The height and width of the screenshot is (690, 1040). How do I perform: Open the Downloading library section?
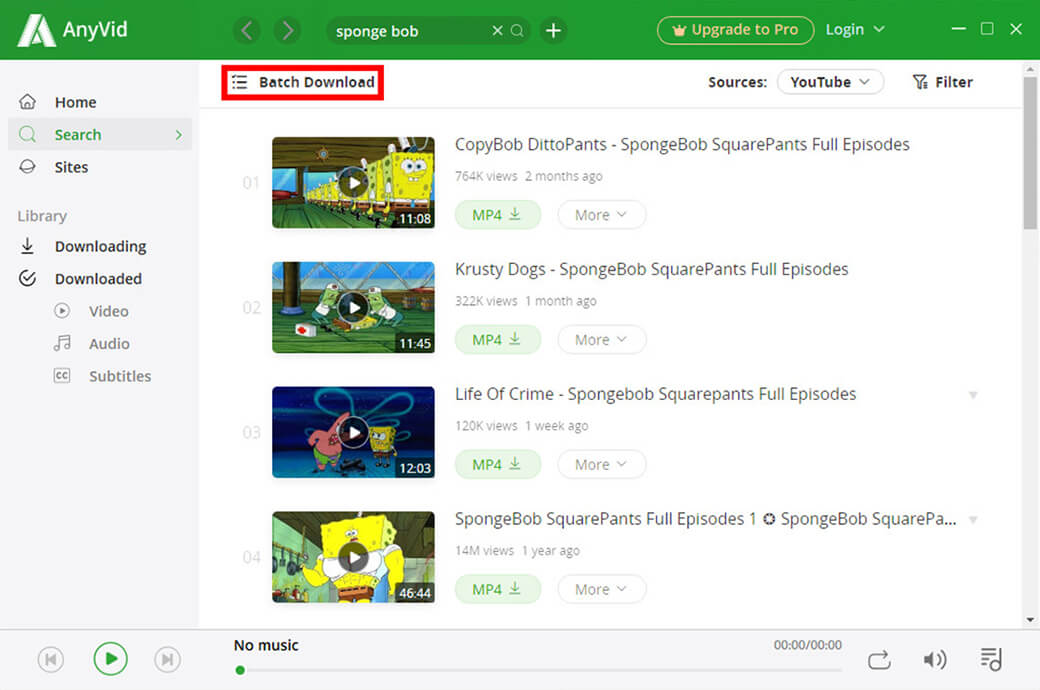pos(99,246)
